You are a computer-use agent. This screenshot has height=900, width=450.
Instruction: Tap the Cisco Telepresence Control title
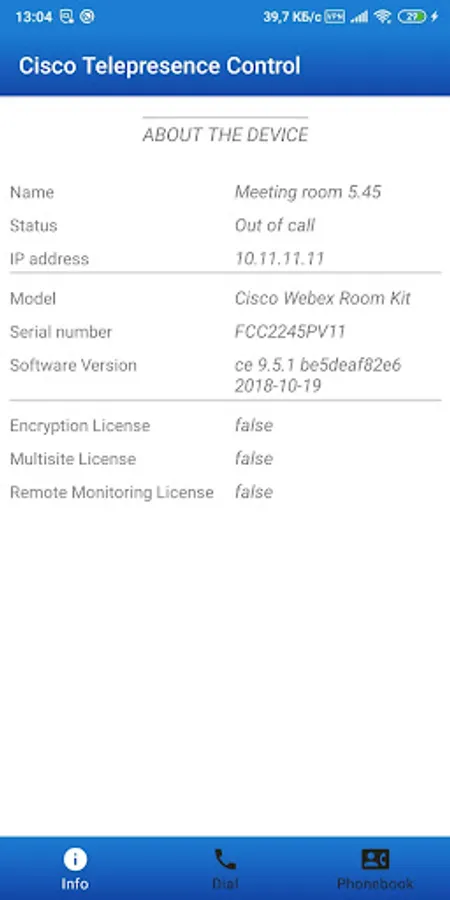[160, 65]
